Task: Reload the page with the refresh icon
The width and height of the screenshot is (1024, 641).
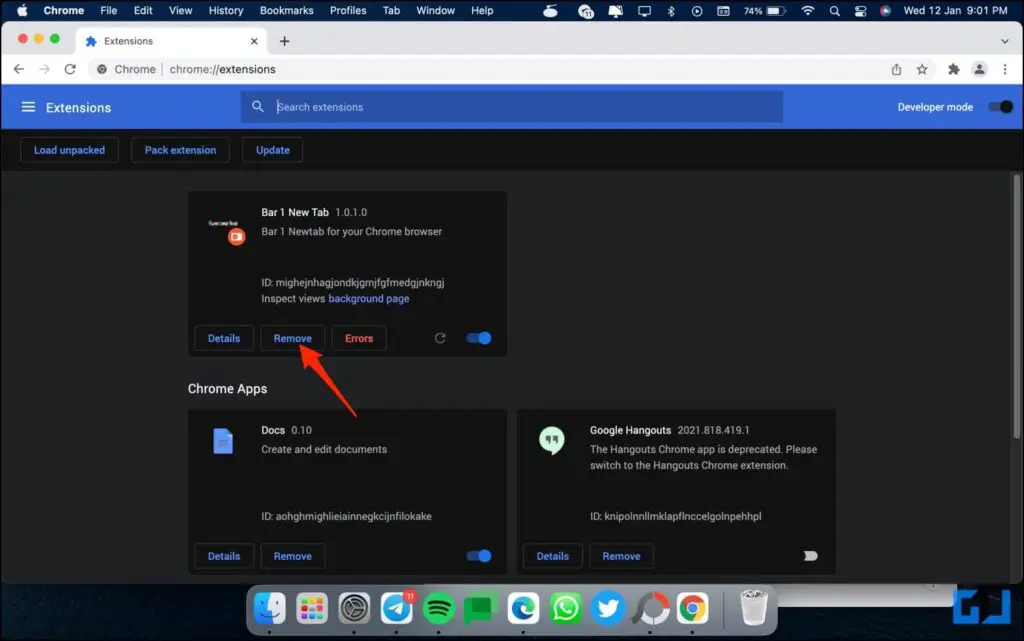Action: (70, 69)
